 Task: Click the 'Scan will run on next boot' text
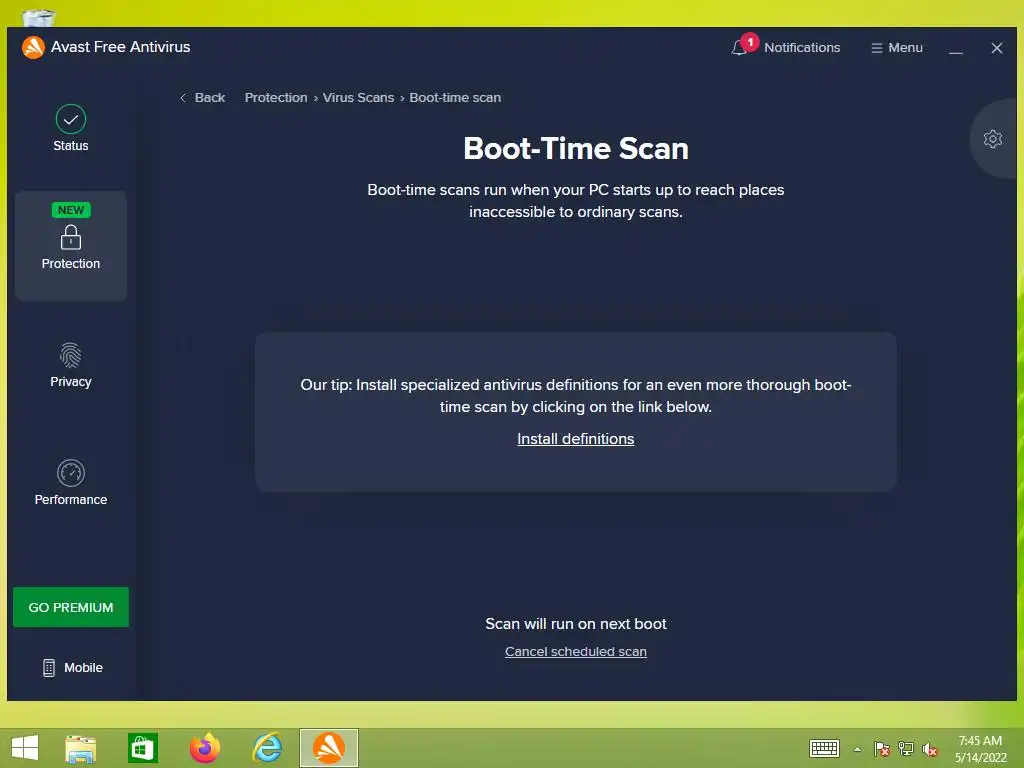coord(575,624)
